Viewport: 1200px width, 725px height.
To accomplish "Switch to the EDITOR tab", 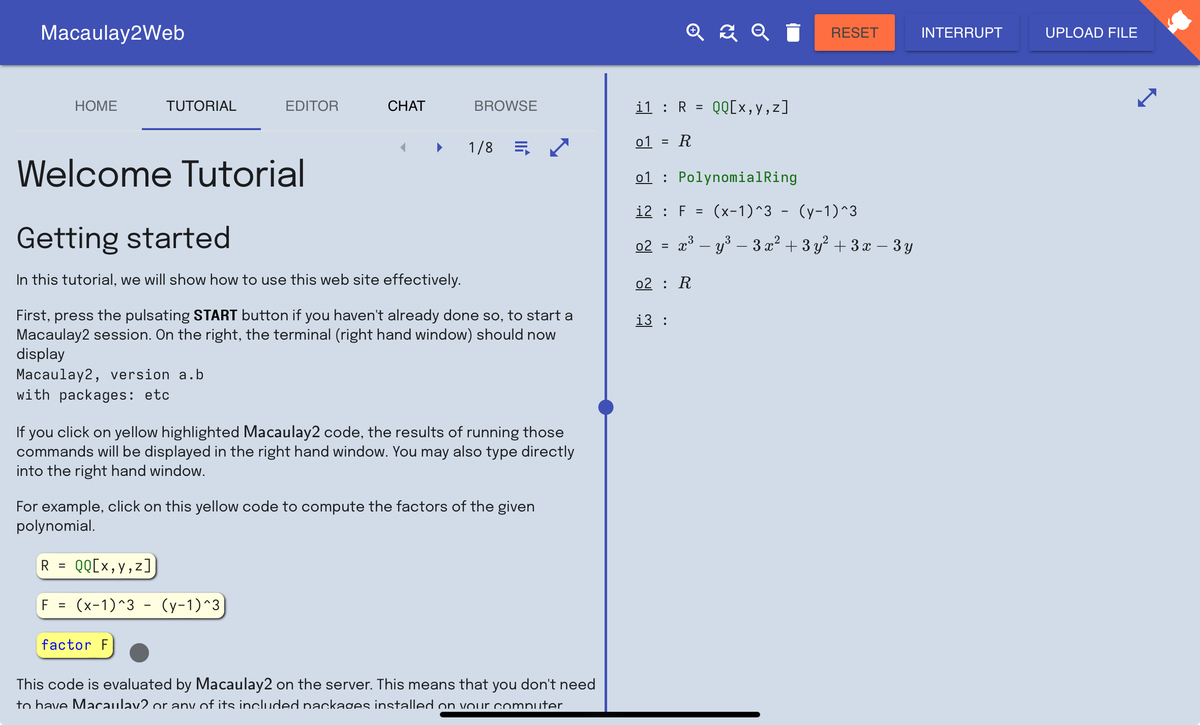I will click(311, 105).
